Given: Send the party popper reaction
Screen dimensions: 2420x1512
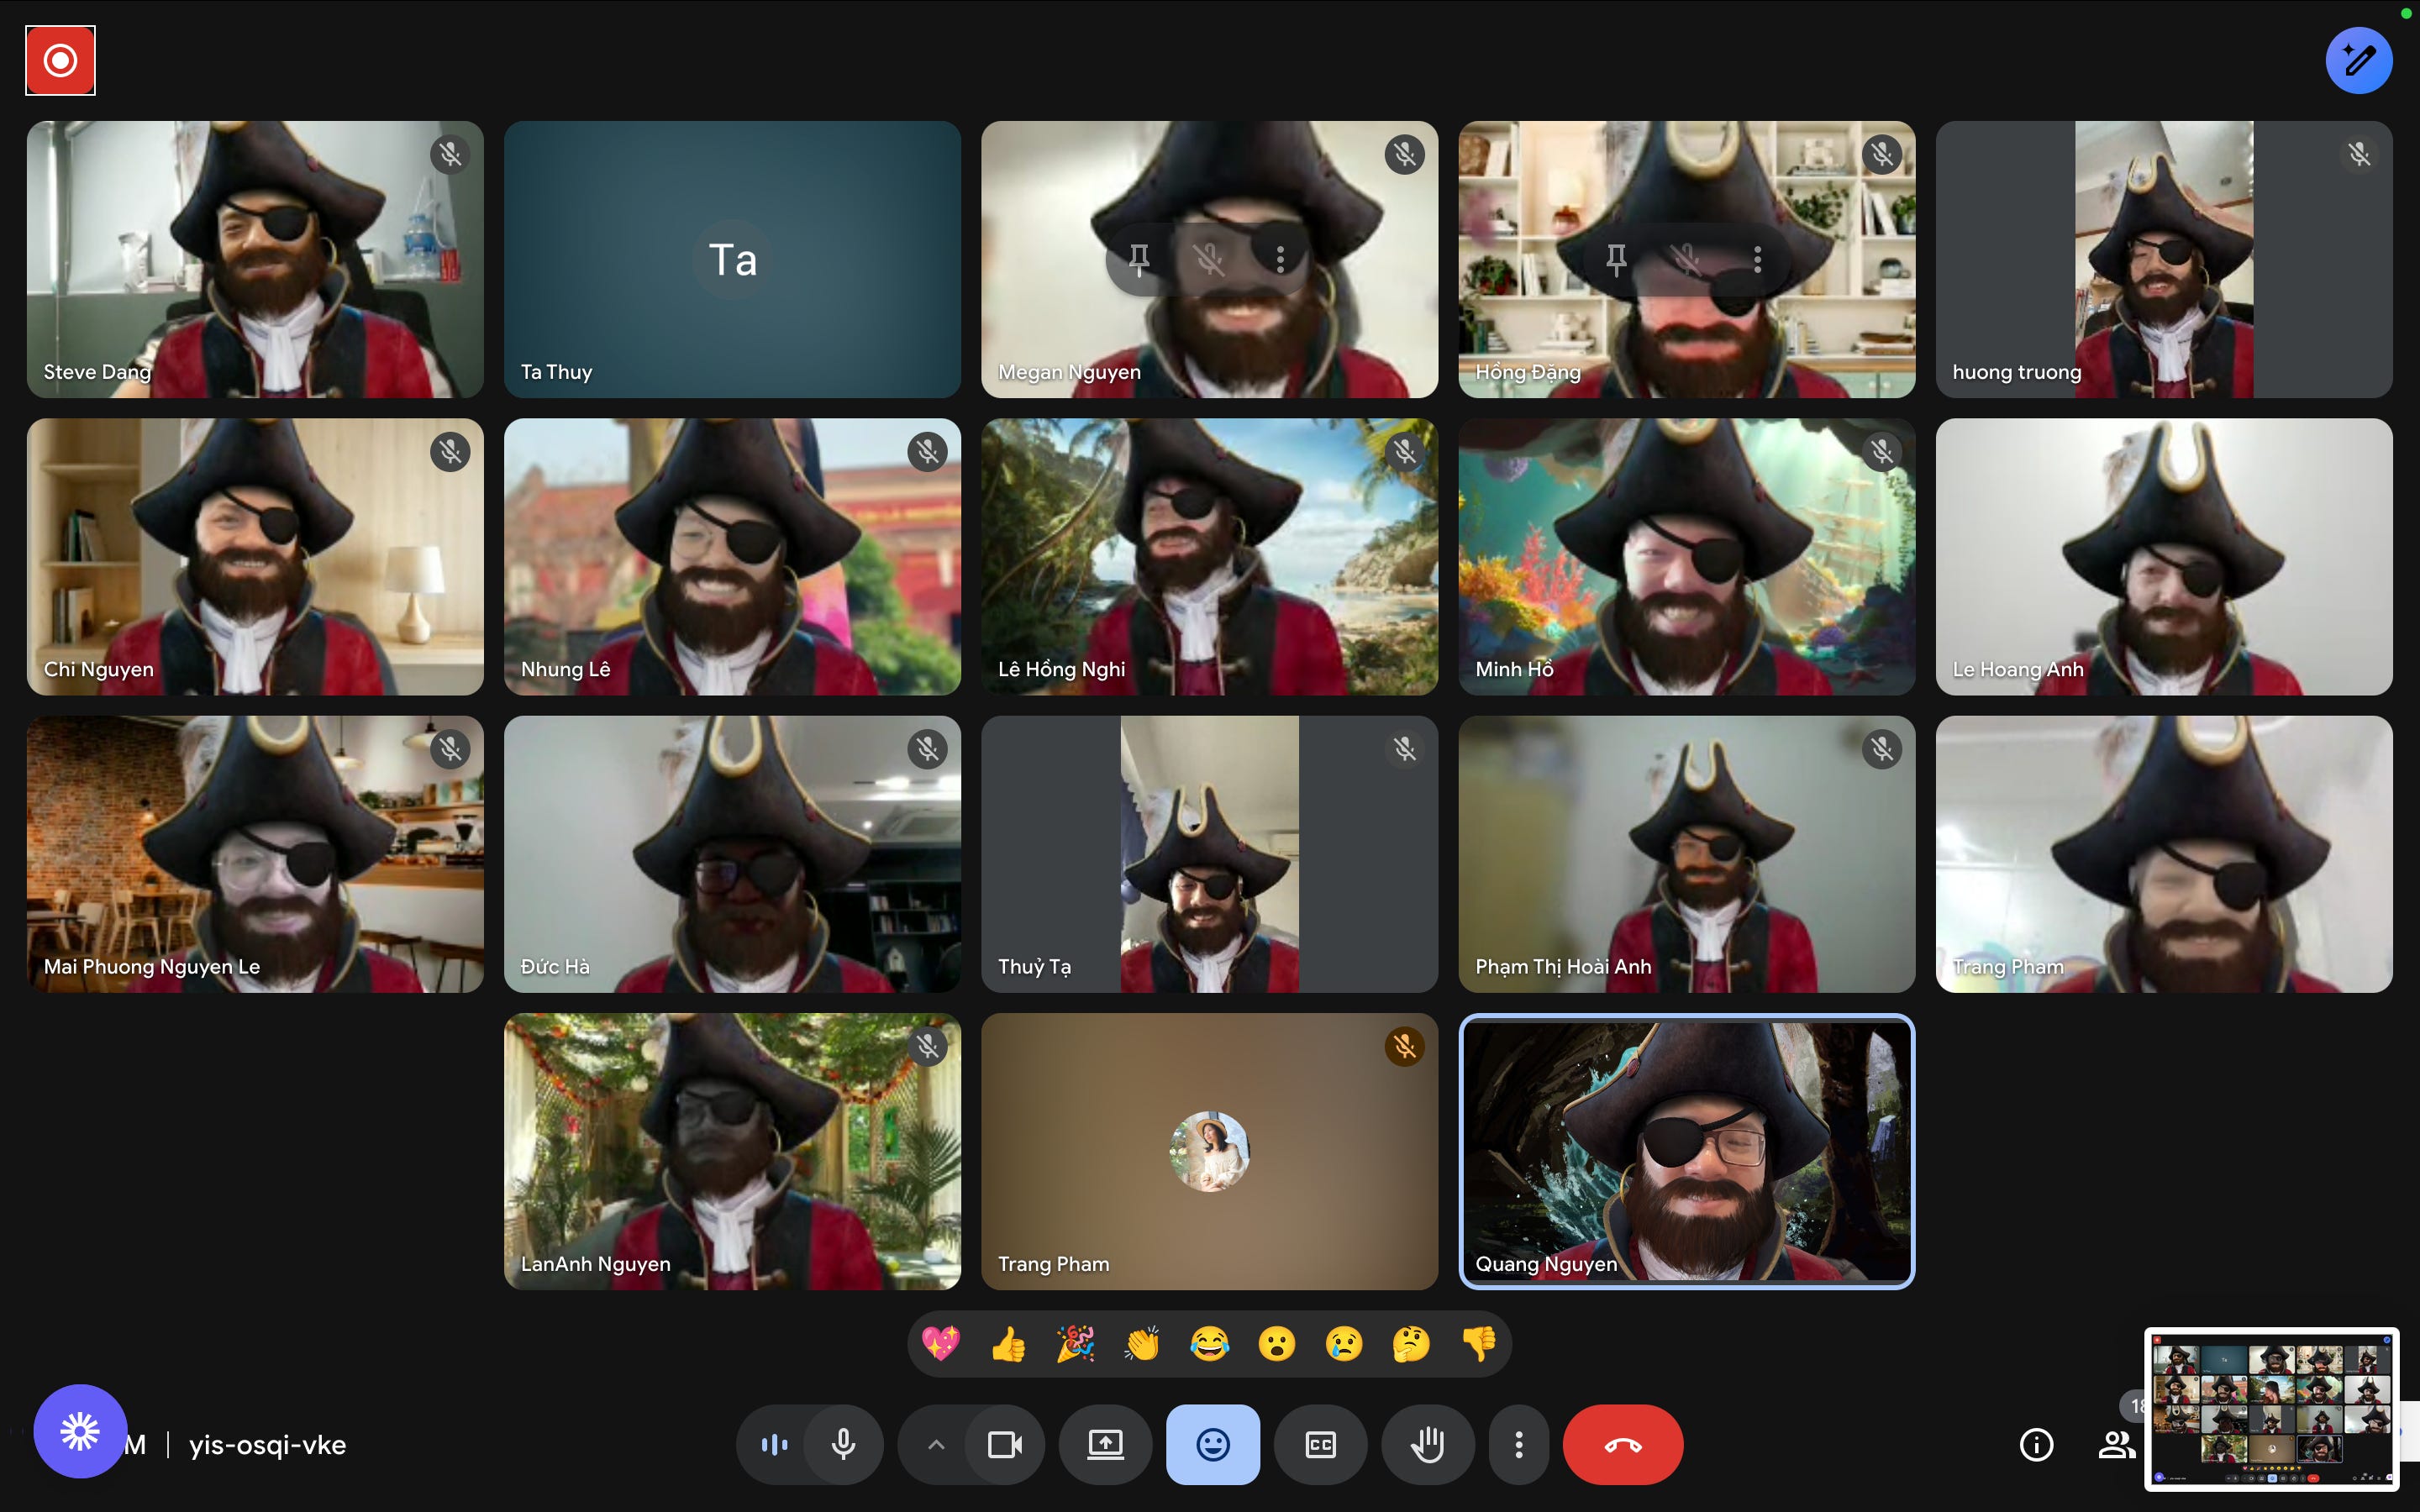Looking at the screenshot, I should tap(1075, 1344).
